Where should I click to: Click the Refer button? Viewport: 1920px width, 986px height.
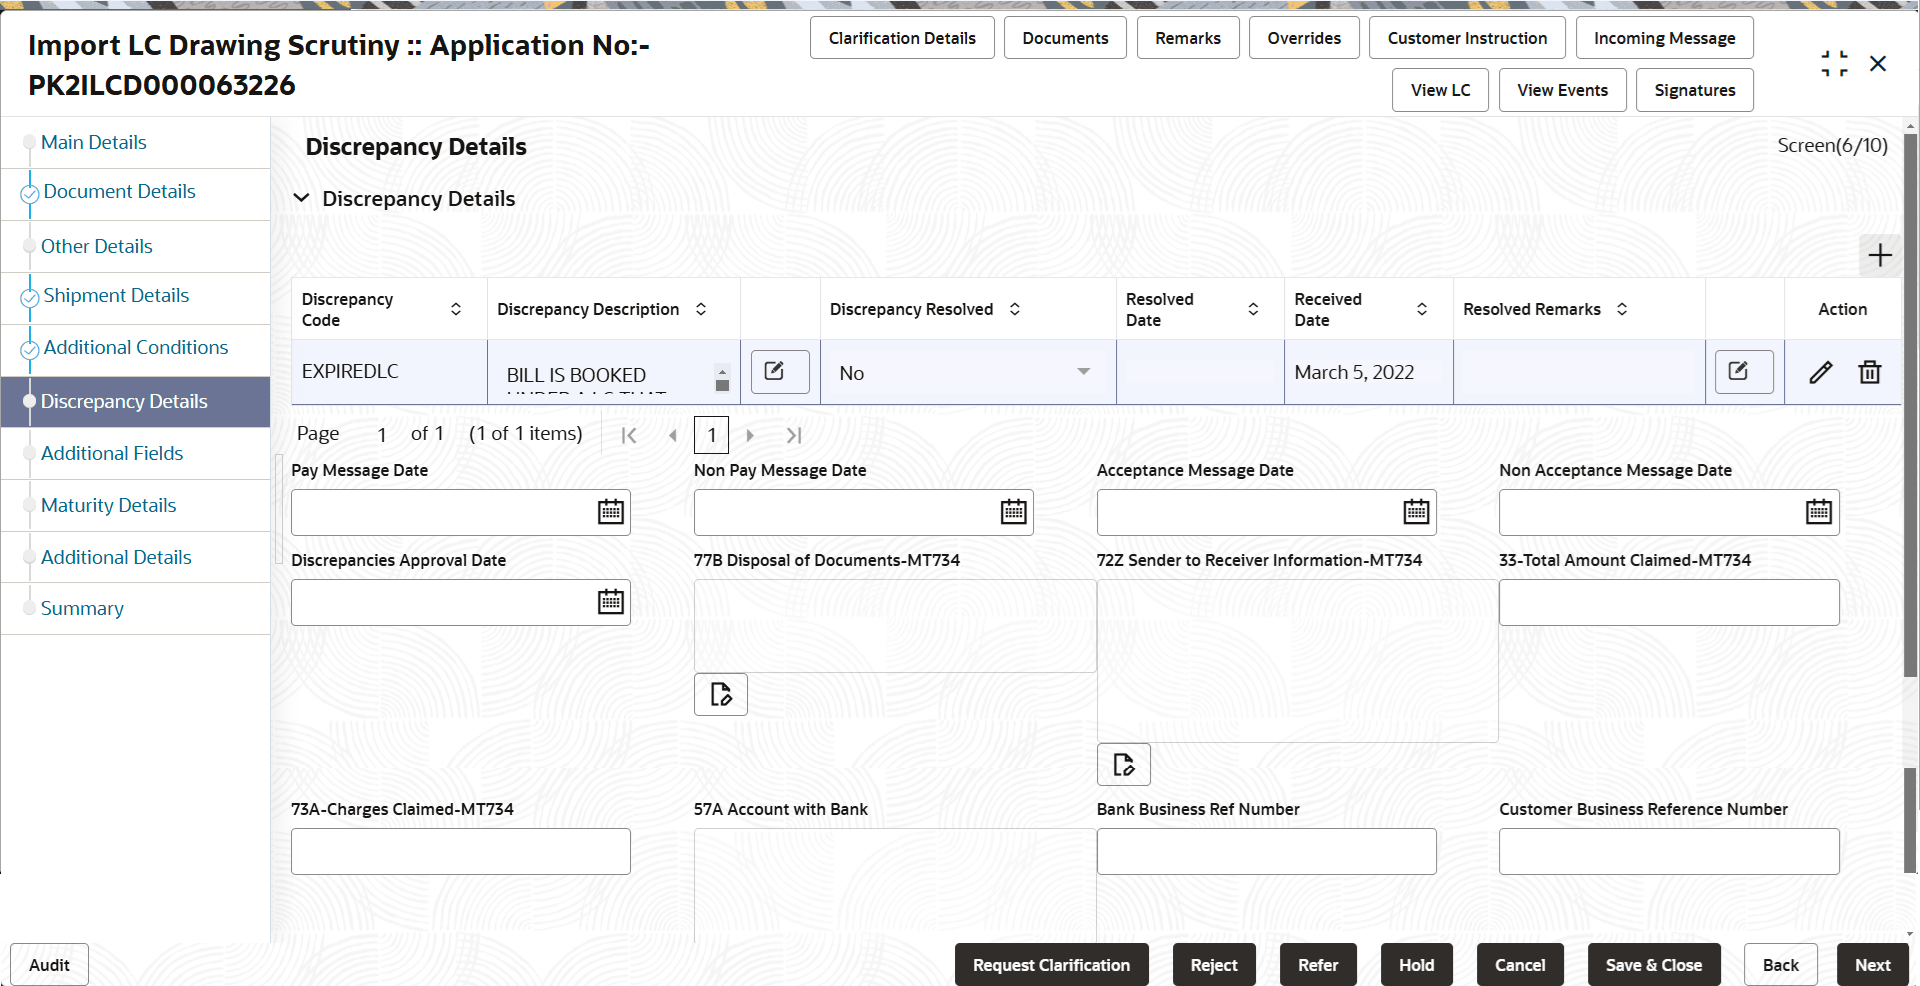coord(1318,965)
